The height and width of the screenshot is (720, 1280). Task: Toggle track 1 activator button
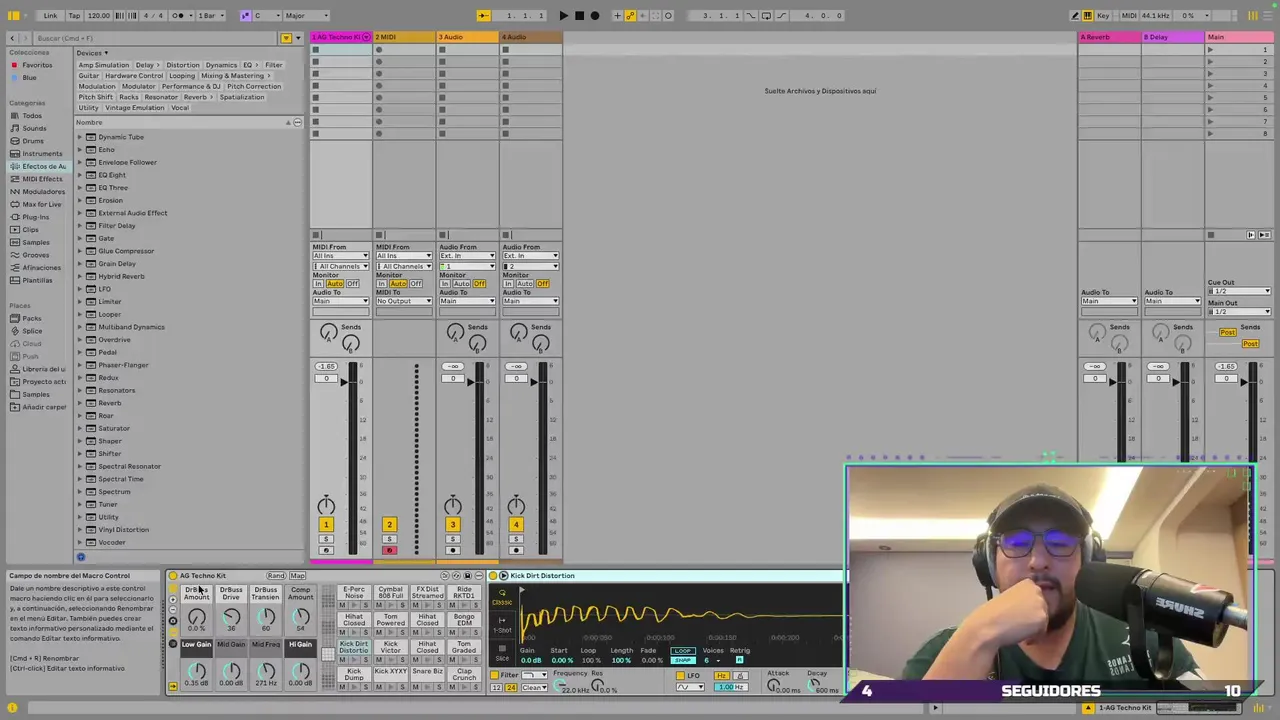pos(326,524)
